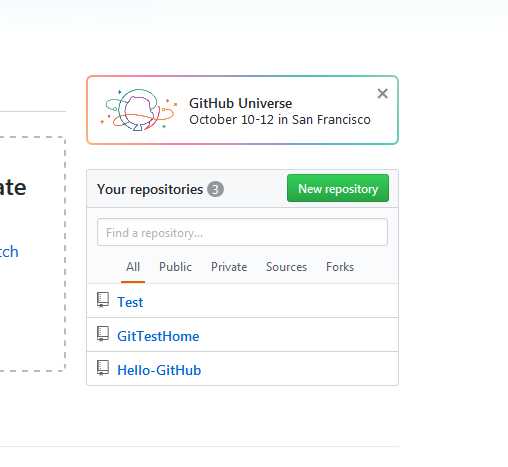Focus the Find a repository search field
The width and height of the screenshot is (508, 467).
tap(242, 232)
